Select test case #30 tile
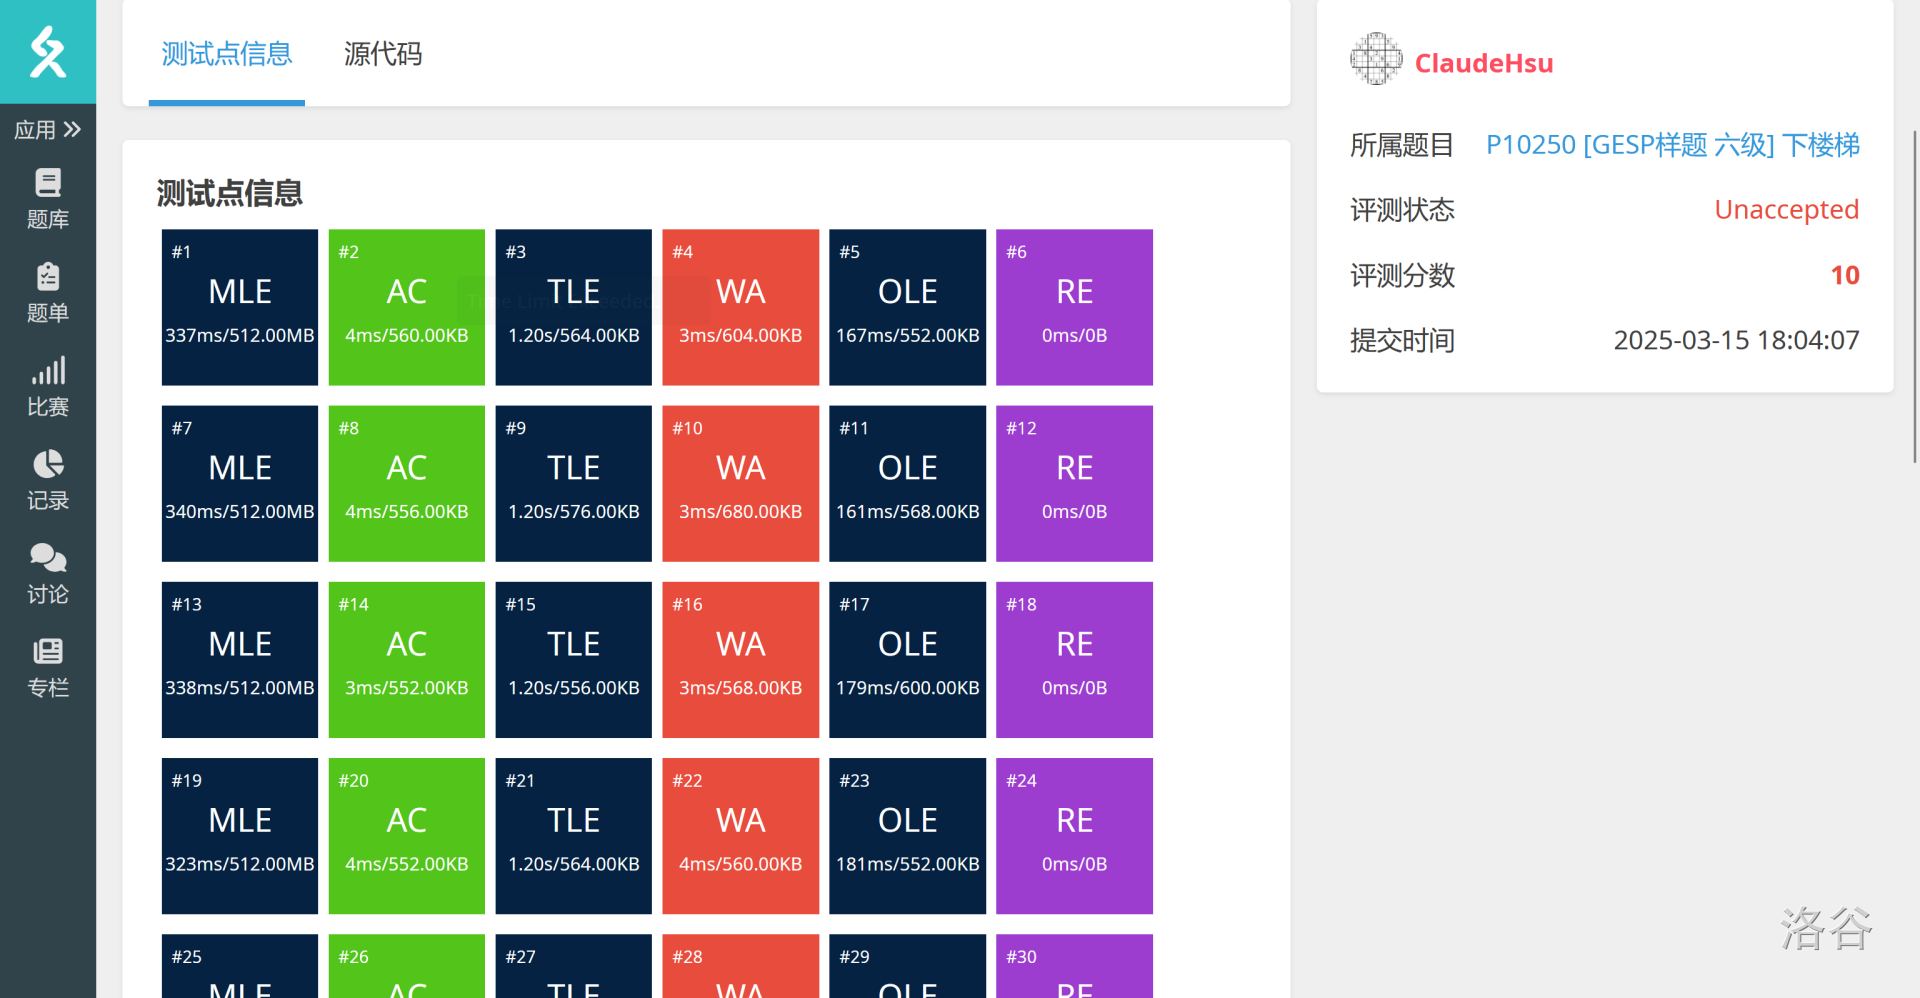Screen dimensions: 1920x998 pos(1075,966)
